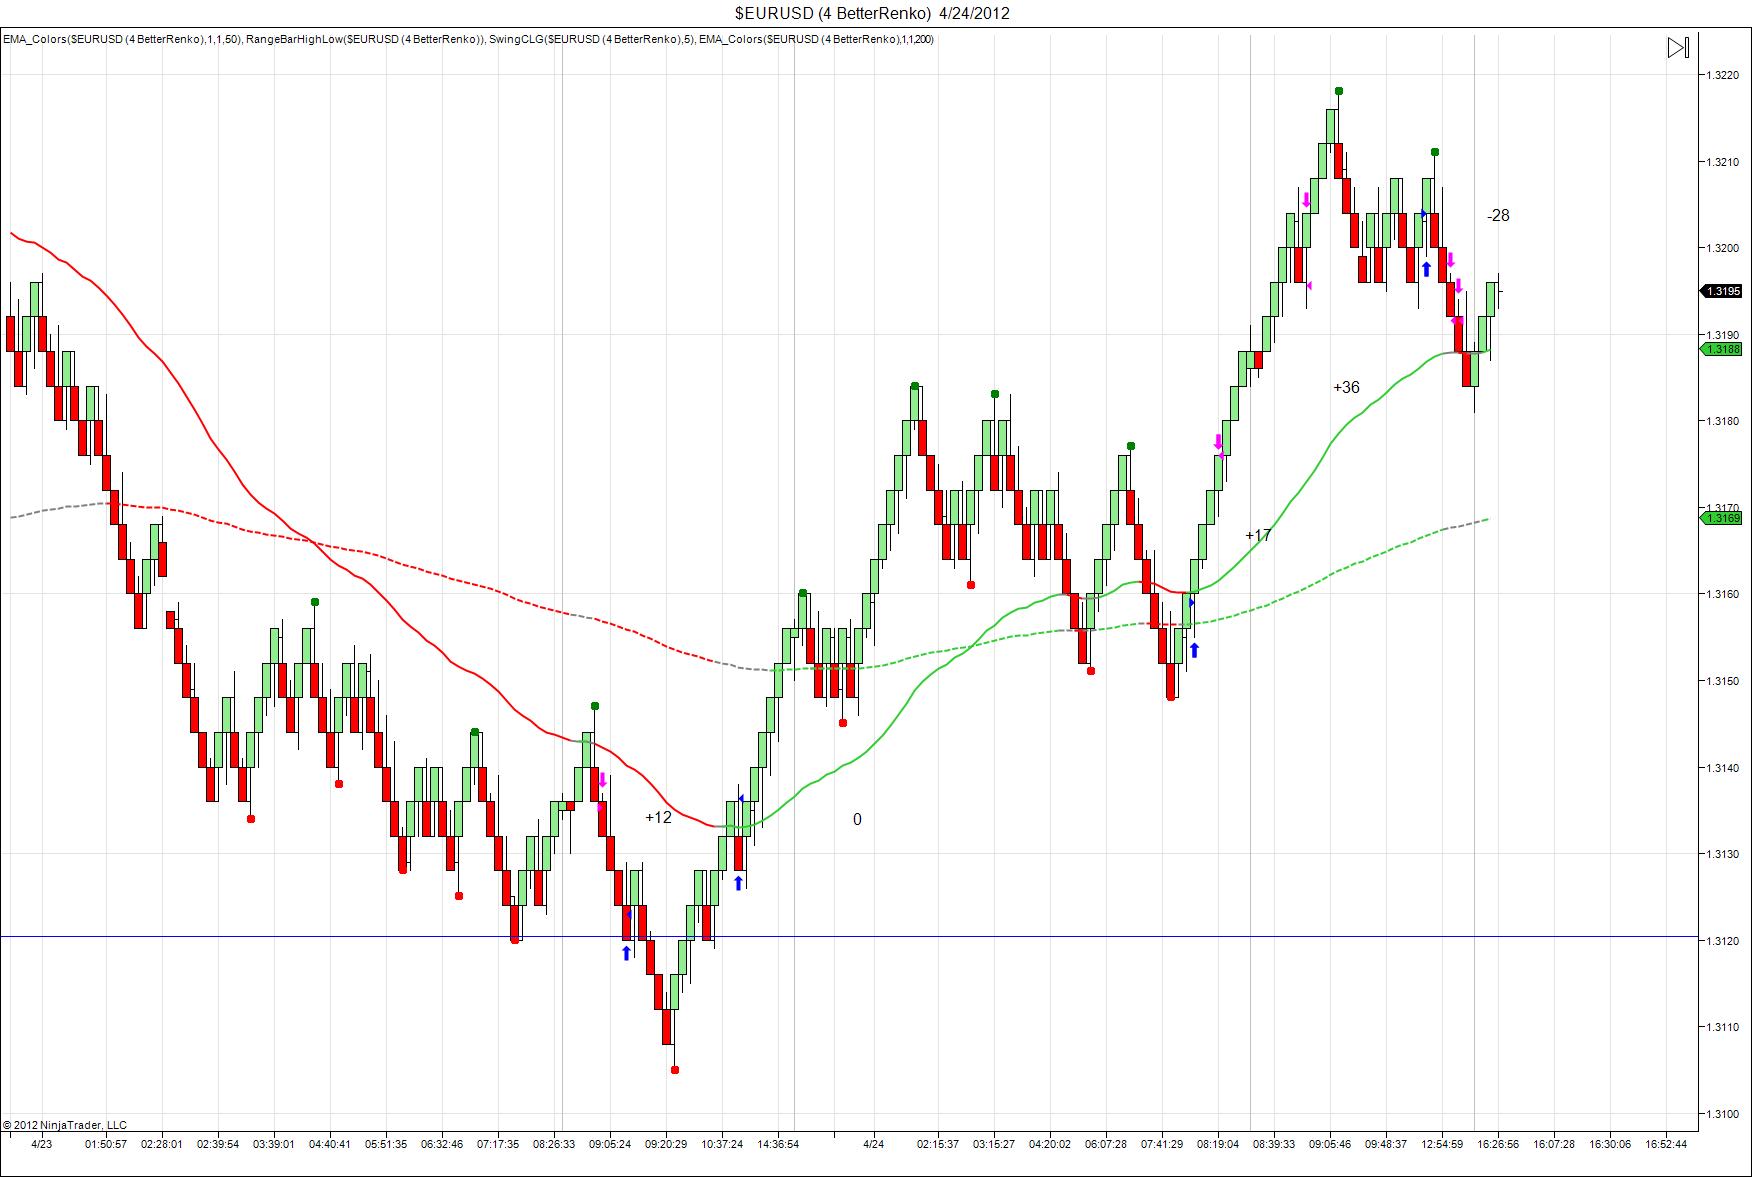Click the "0" trade annotation
The width and height of the screenshot is (1752, 1177).
857,819
